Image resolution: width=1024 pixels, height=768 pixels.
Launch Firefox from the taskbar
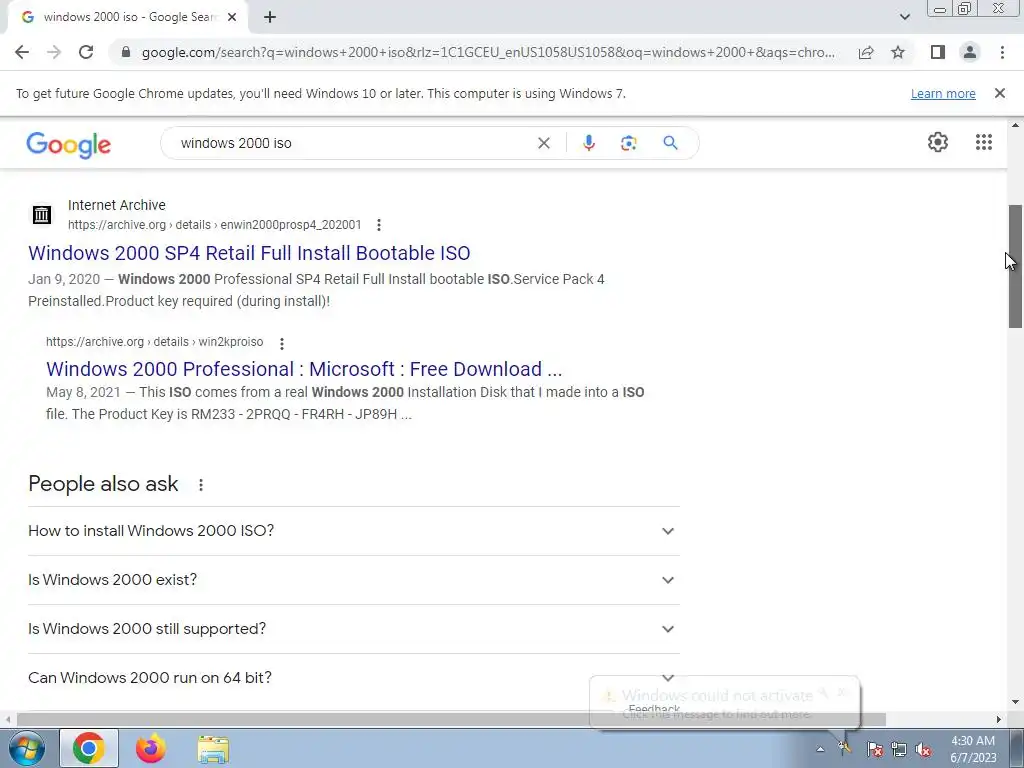pyautogui.click(x=151, y=748)
